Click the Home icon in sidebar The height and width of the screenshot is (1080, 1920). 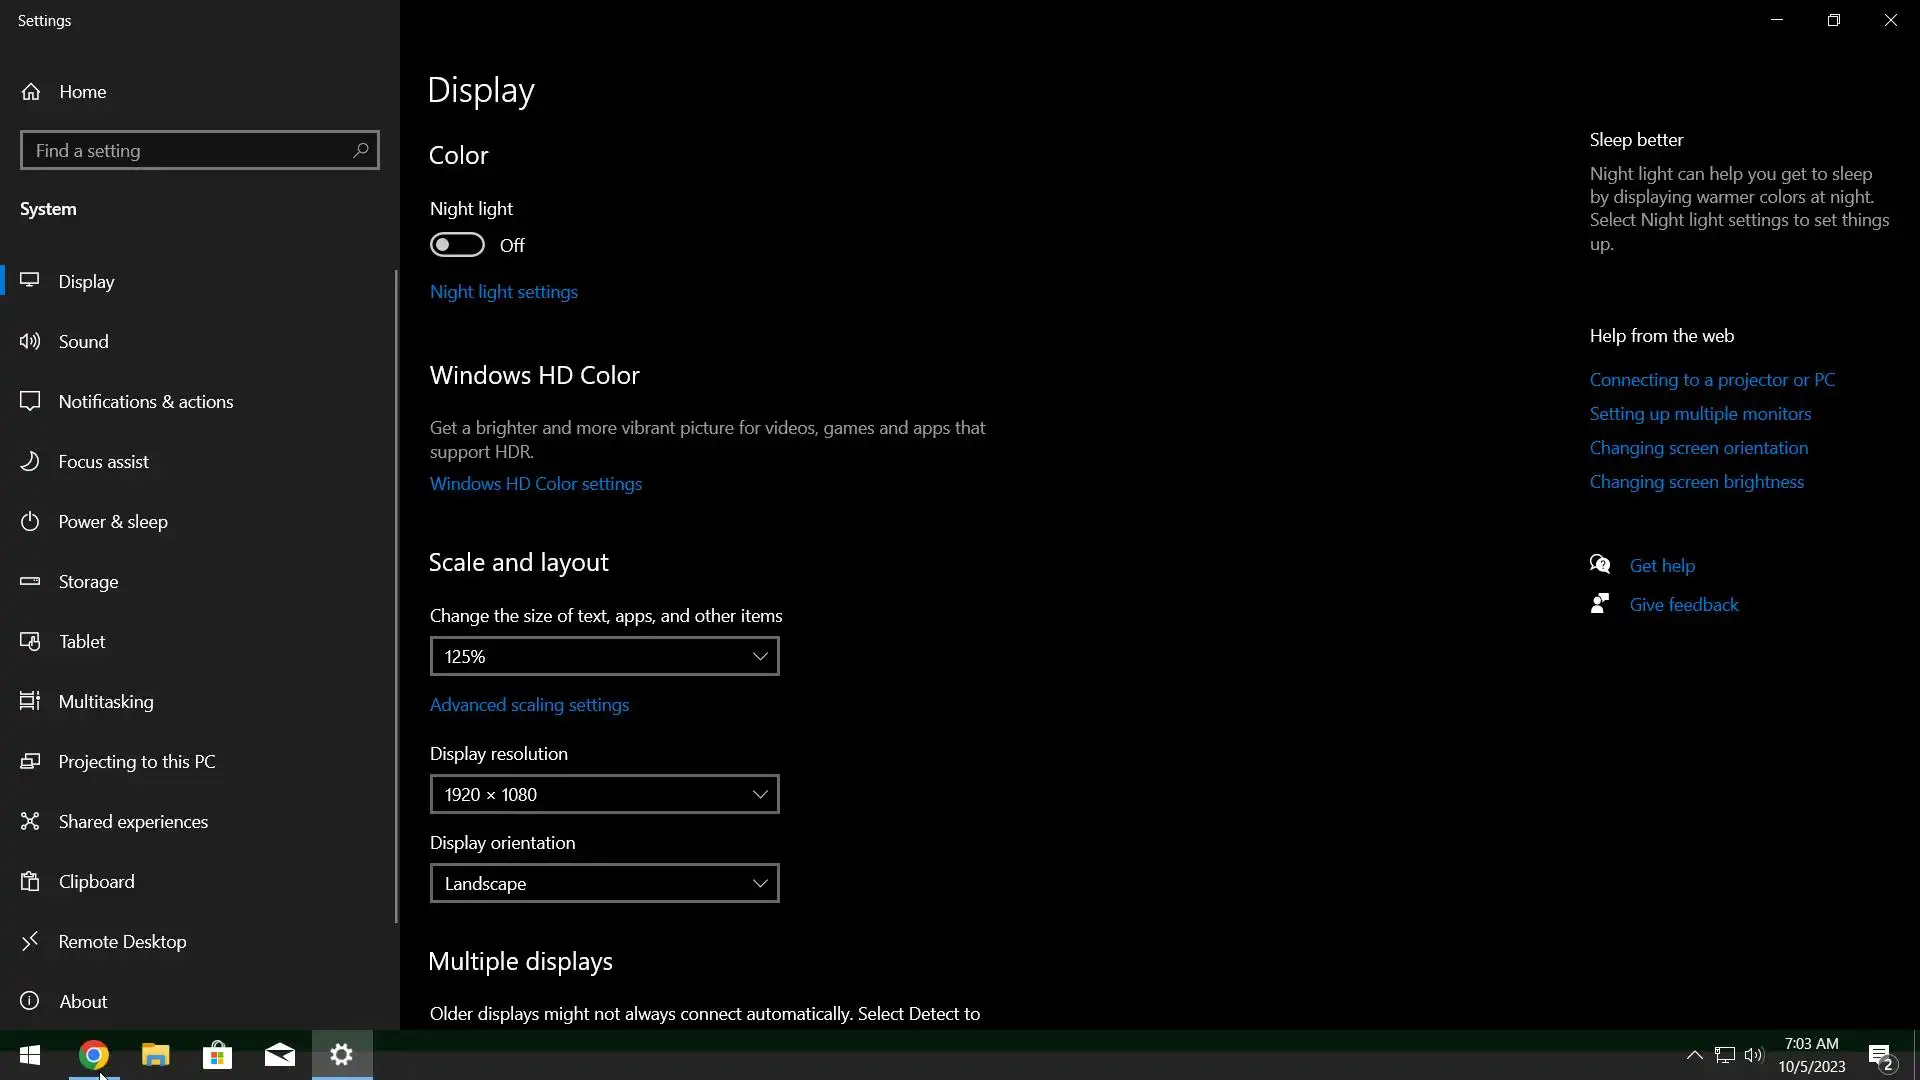coord(31,92)
